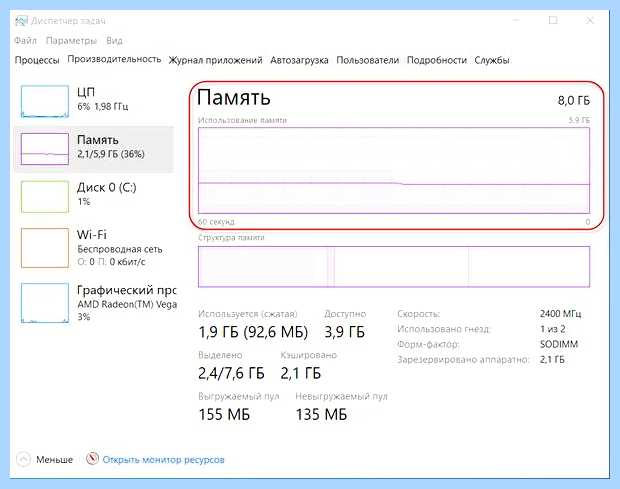This screenshot has height=489, width=620.
Task: Click the Беспроводная сеть text
Action: (x=120, y=249)
